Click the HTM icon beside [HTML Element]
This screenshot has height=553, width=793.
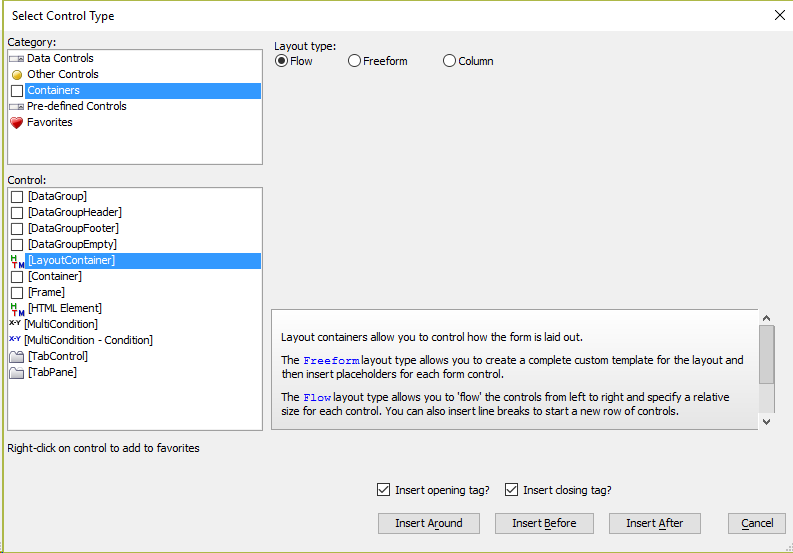coord(17,309)
